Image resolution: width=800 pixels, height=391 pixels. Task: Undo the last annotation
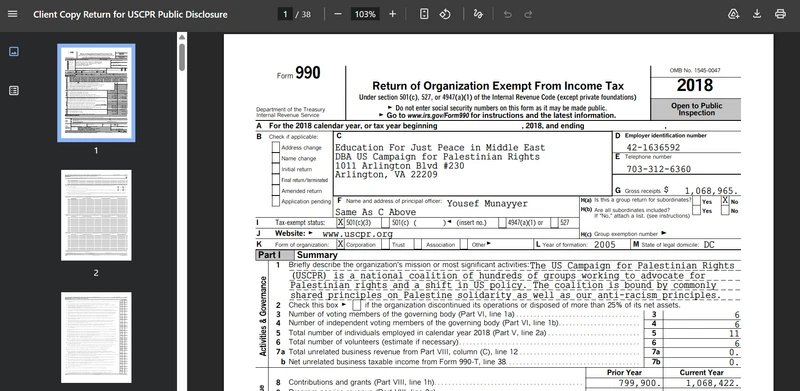pos(507,14)
